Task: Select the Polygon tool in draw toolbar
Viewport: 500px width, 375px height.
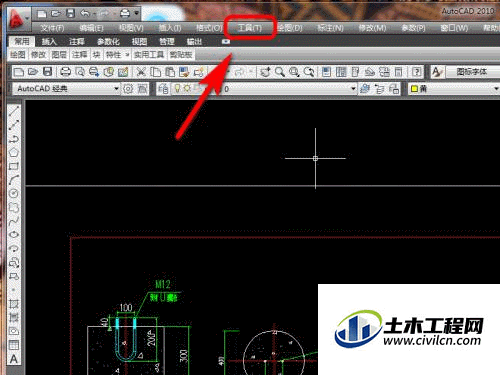Action: (14, 152)
